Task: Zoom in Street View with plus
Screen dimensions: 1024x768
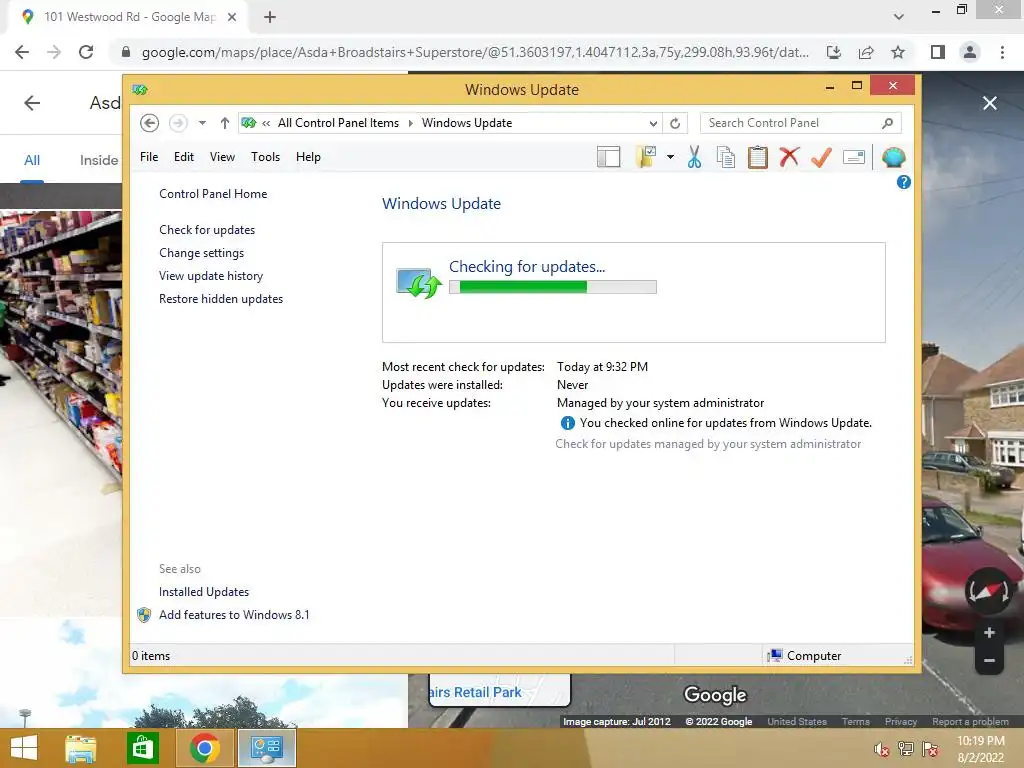Action: click(989, 632)
